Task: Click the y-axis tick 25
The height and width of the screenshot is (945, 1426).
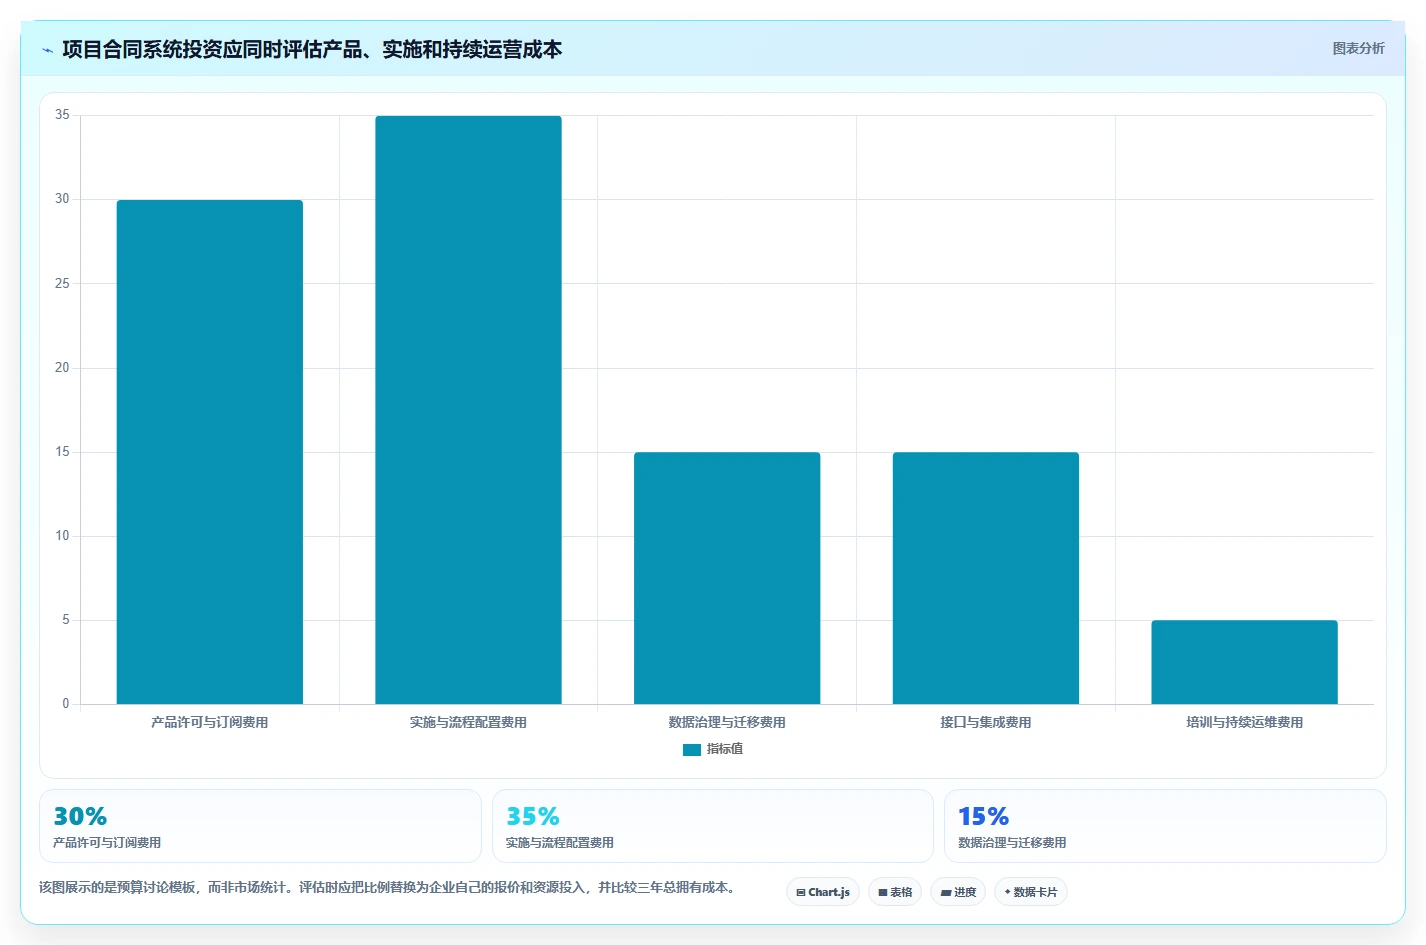Action: tap(63, 284)
